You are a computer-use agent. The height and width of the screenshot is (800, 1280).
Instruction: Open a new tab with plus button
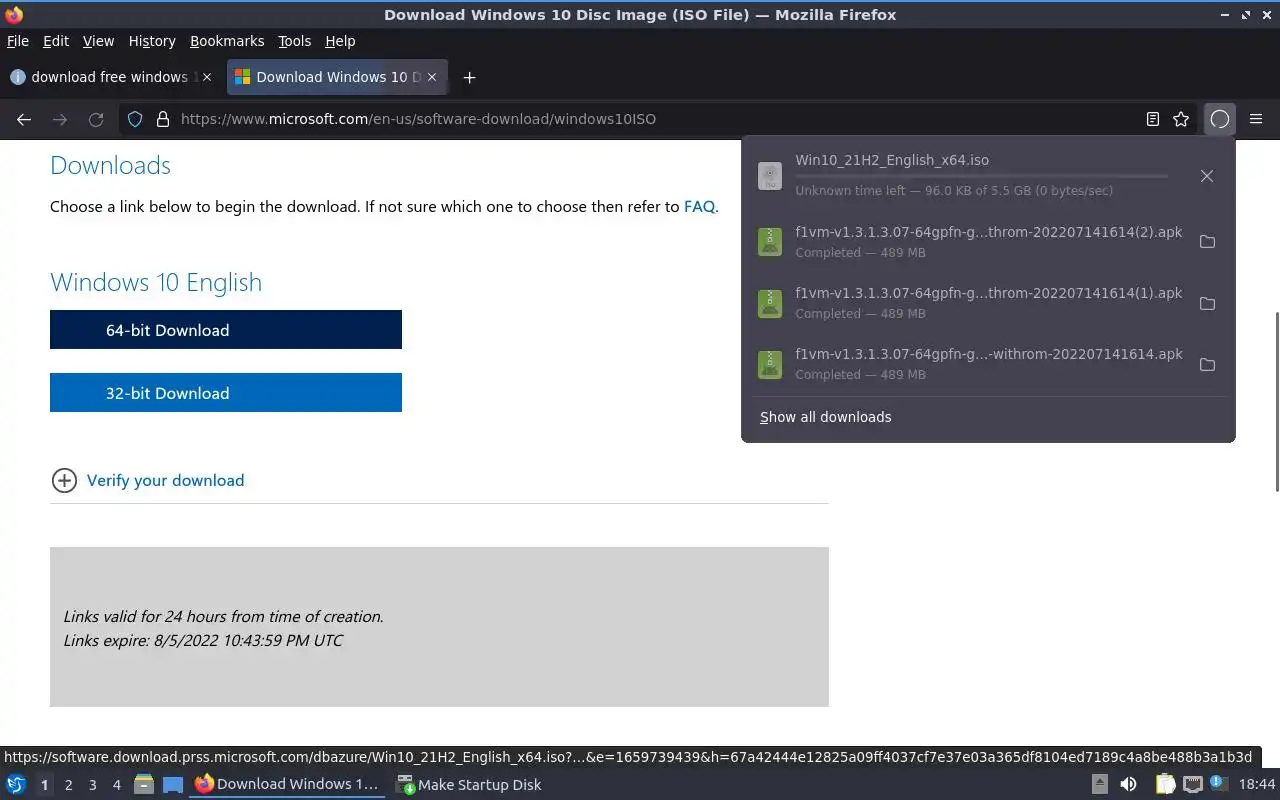point(469,77)
